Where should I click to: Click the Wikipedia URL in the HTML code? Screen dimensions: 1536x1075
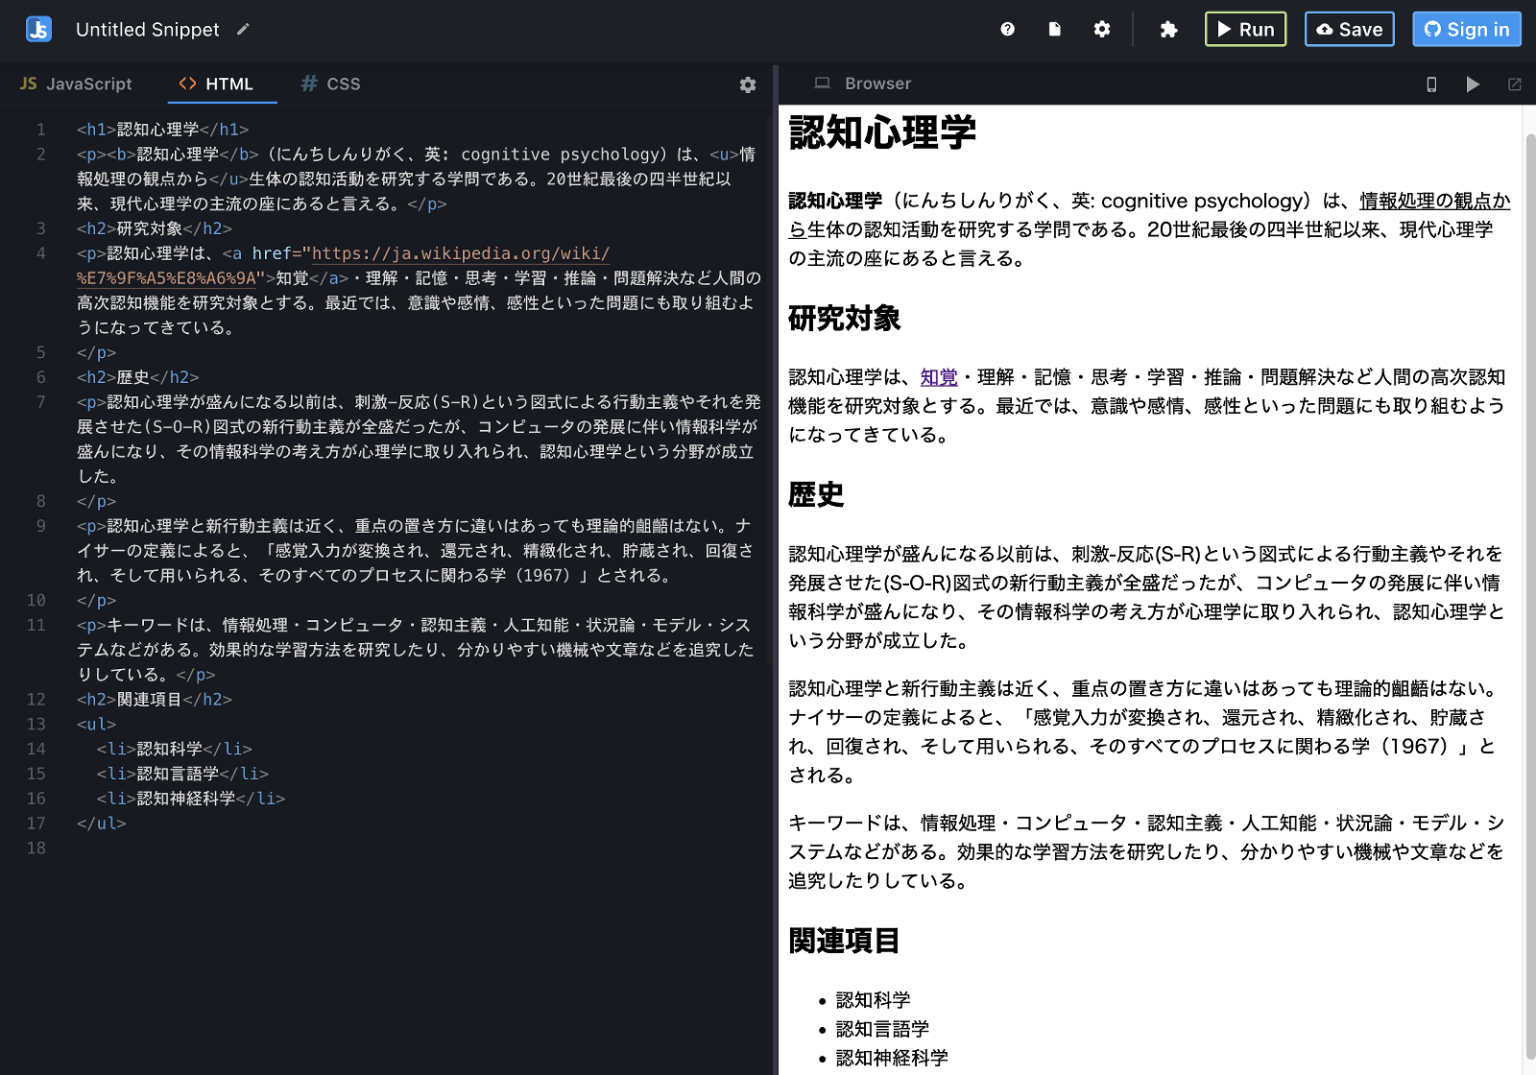[x=460, y=253]
